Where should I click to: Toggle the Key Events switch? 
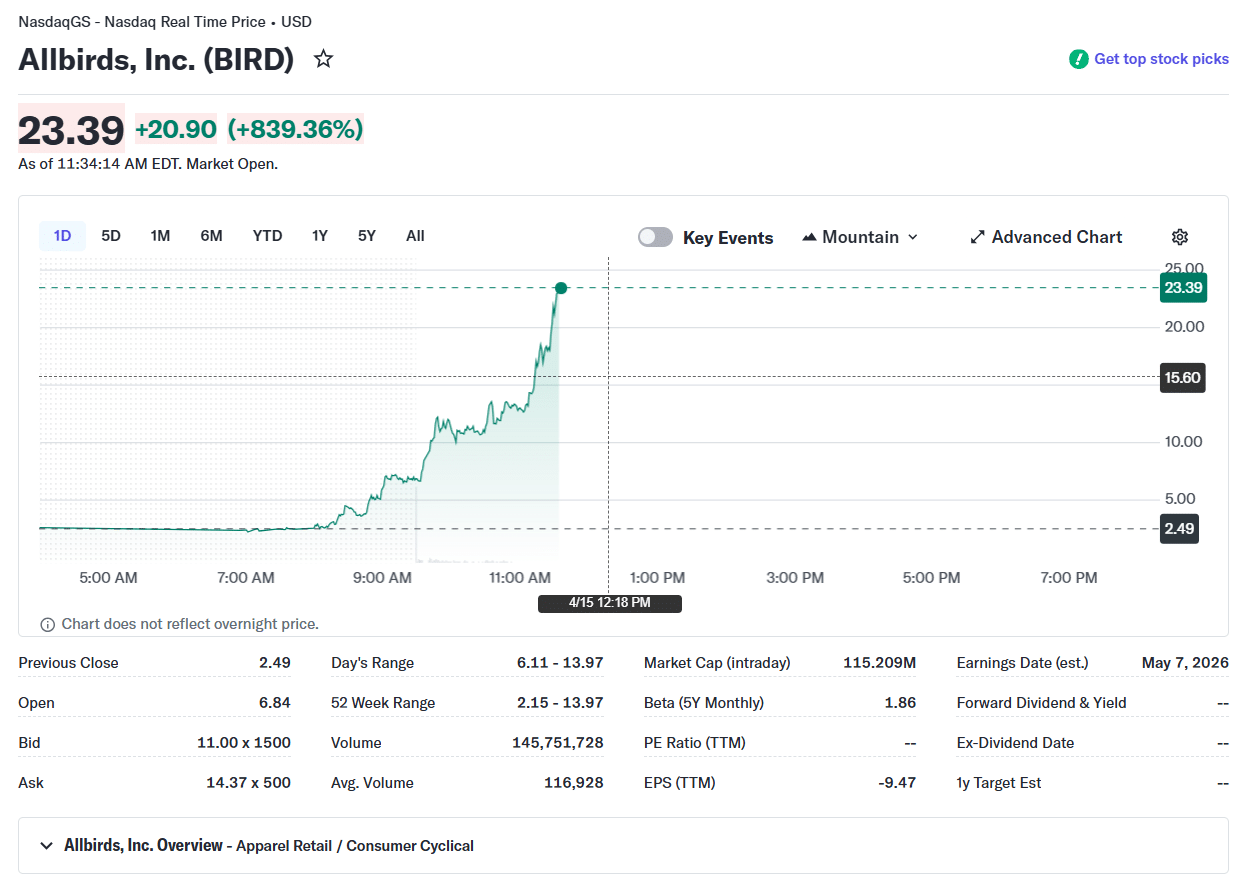(x=655, y=237)
